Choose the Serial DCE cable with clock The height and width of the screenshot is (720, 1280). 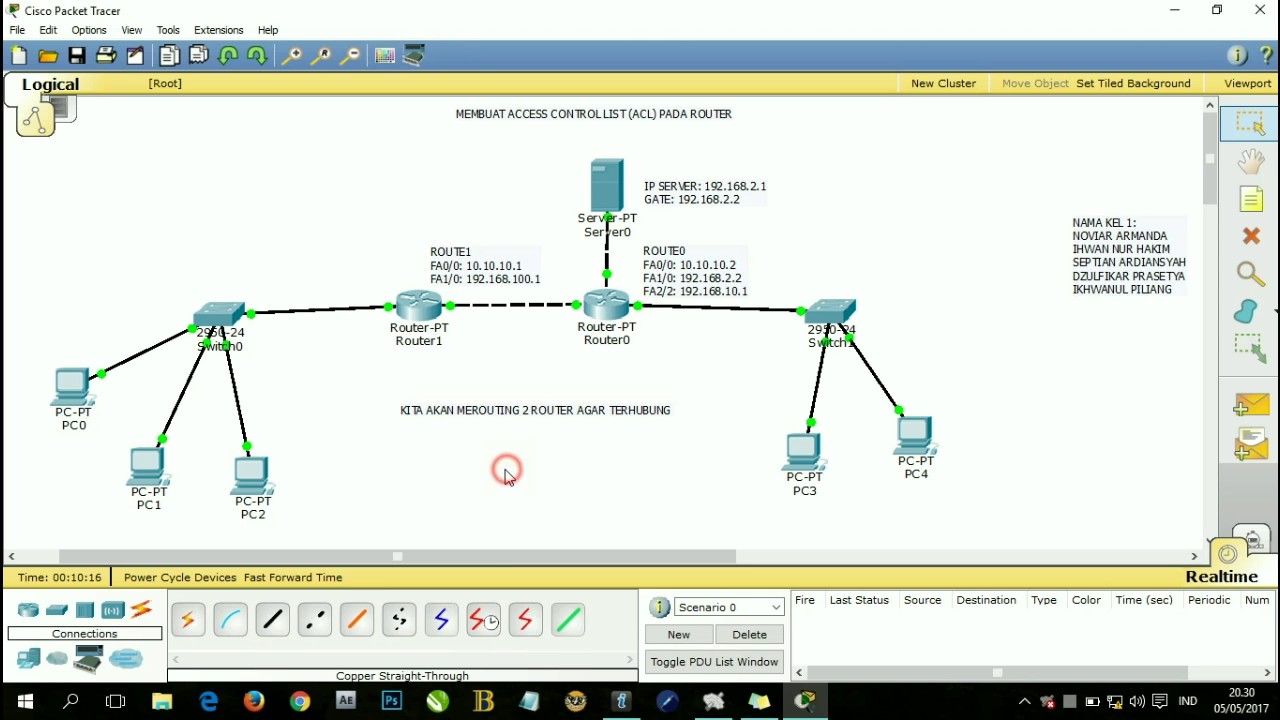[x=484, y=621]
